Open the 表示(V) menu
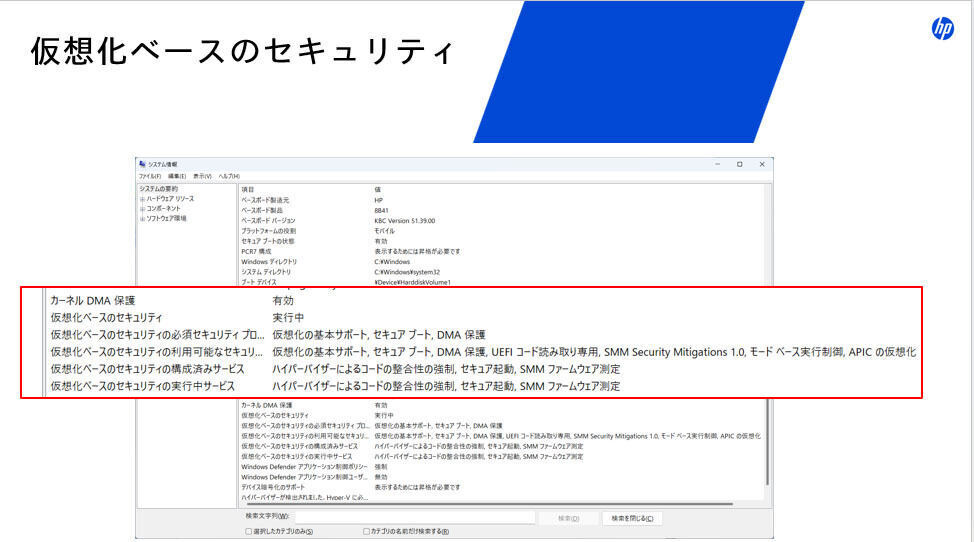Viewport: 974px width, 542px height. click(x=203, y=176)
